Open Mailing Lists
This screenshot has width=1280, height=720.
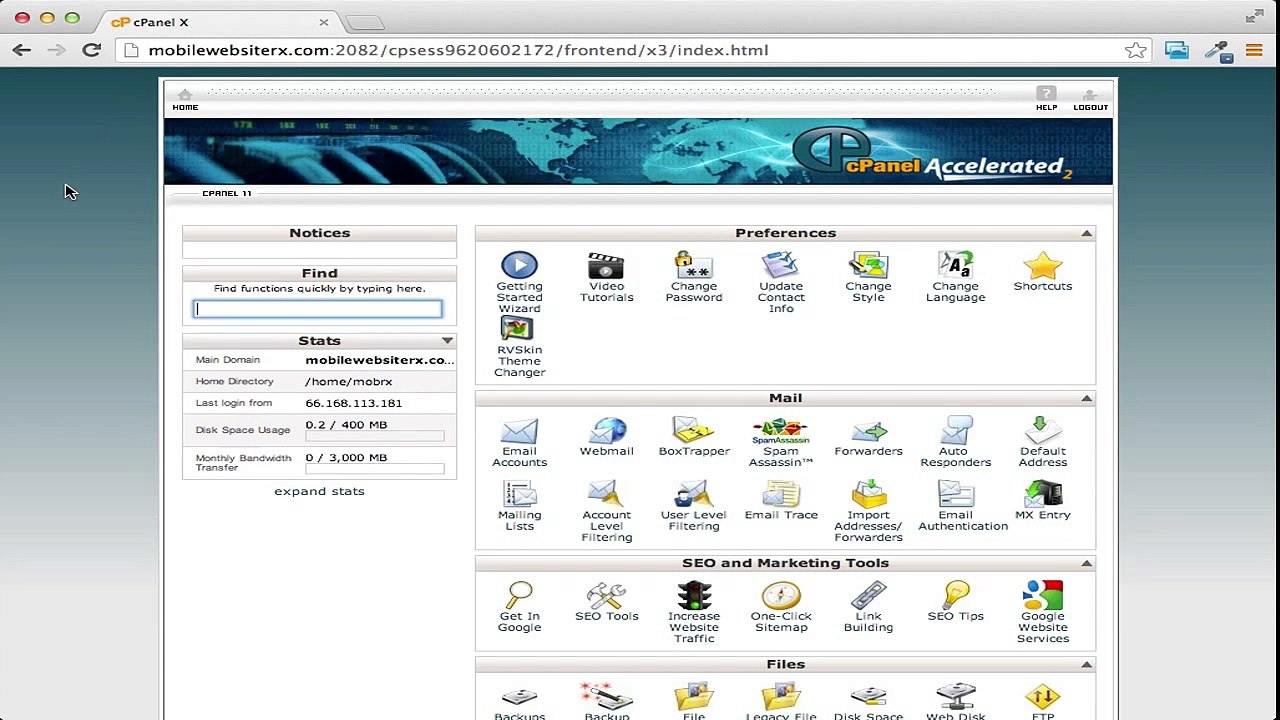coord(519,506)
